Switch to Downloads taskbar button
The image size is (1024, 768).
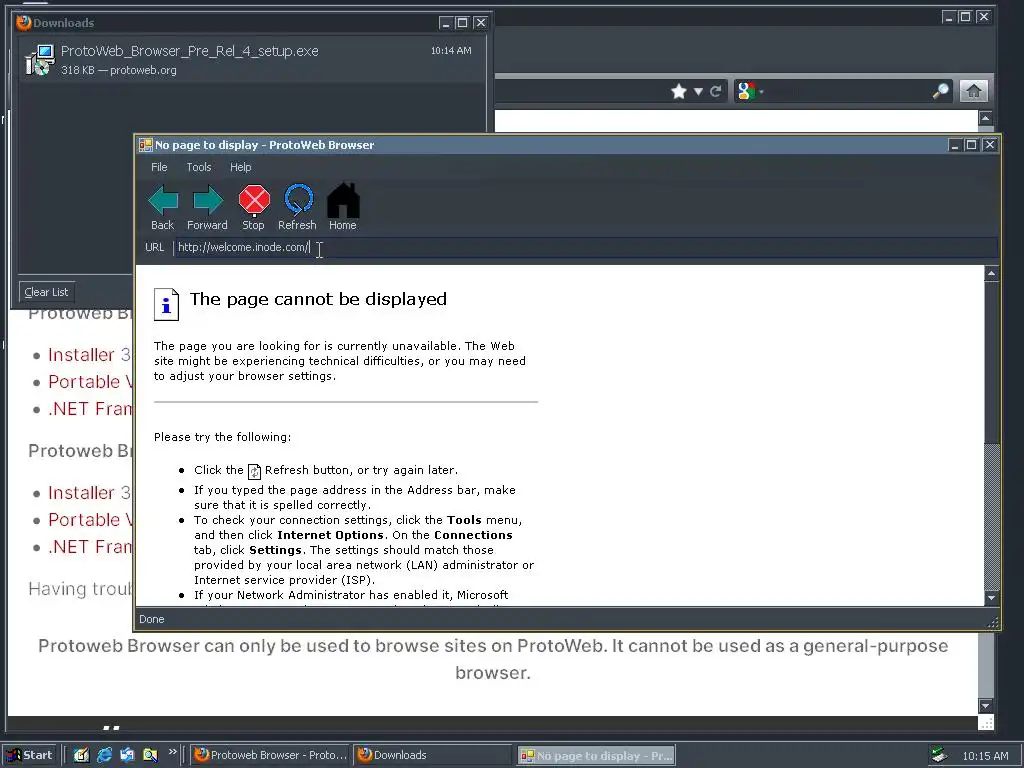pos(432,755)
